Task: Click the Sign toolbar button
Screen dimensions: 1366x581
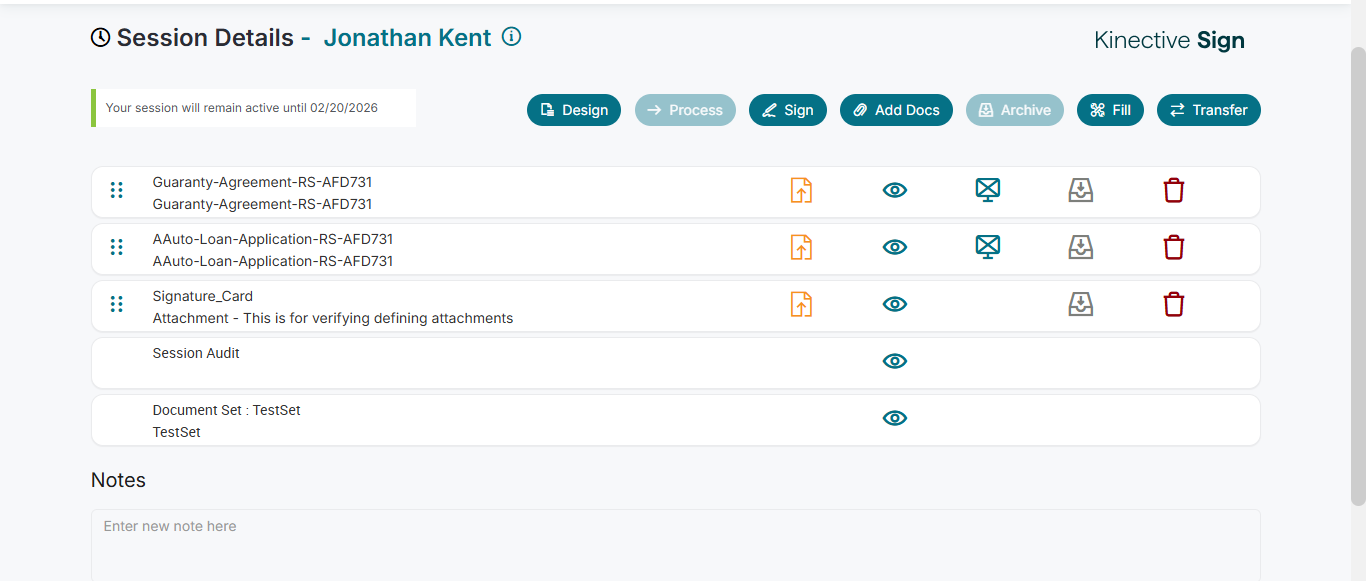Action: pos(788,110)
